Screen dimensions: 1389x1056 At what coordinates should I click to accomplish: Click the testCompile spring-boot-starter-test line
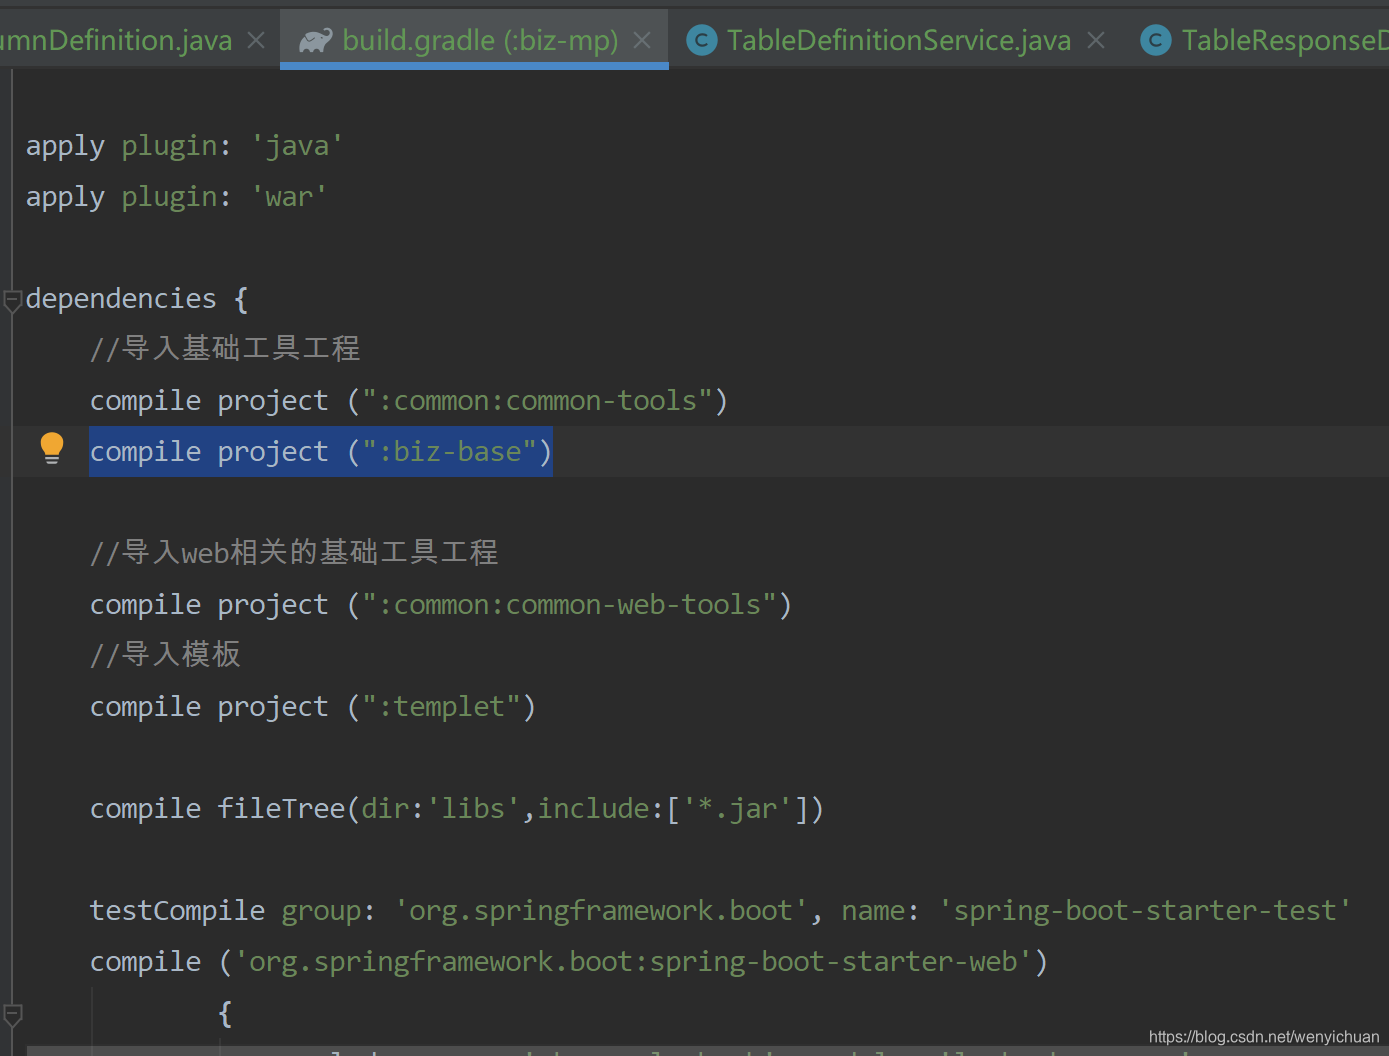coord(720,911)
